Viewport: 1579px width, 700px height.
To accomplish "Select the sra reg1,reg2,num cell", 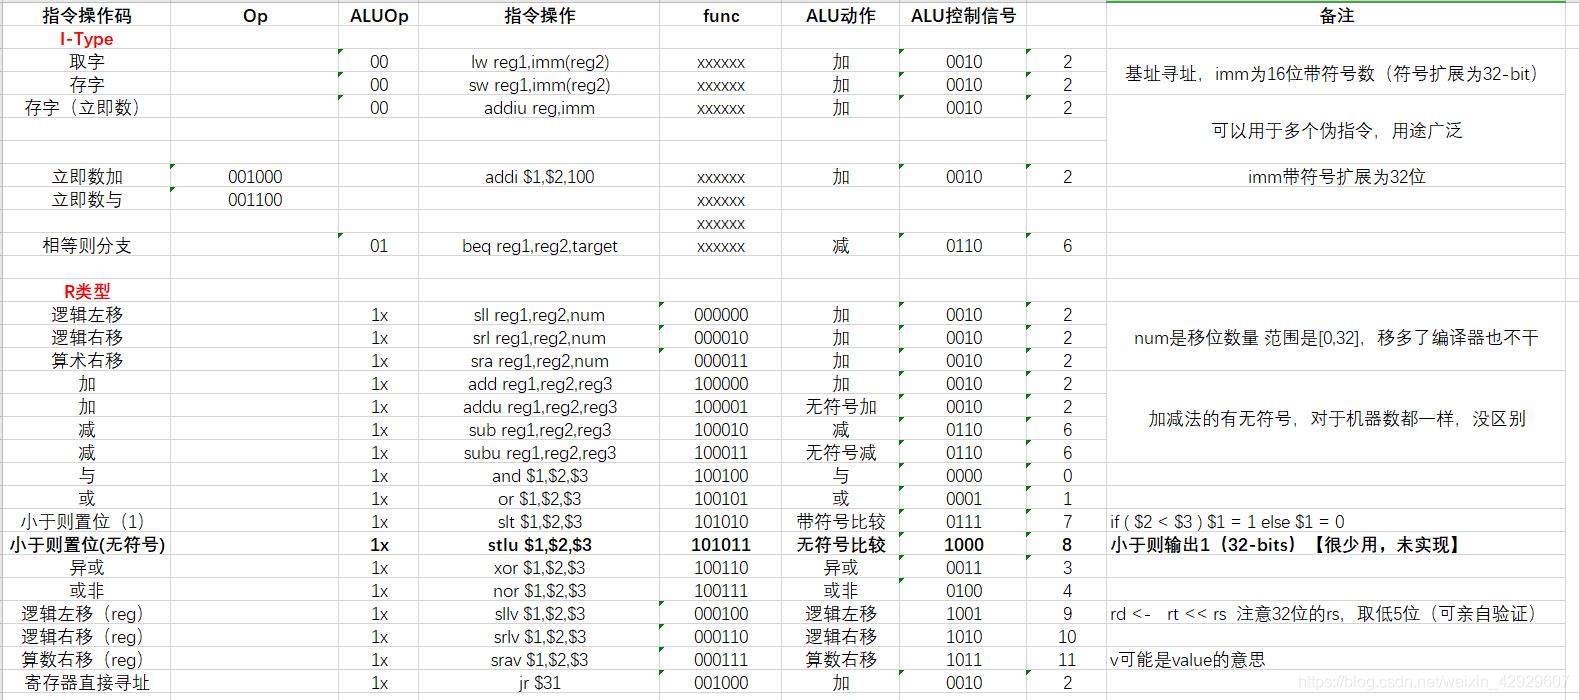I will click(x=539, y=361).
